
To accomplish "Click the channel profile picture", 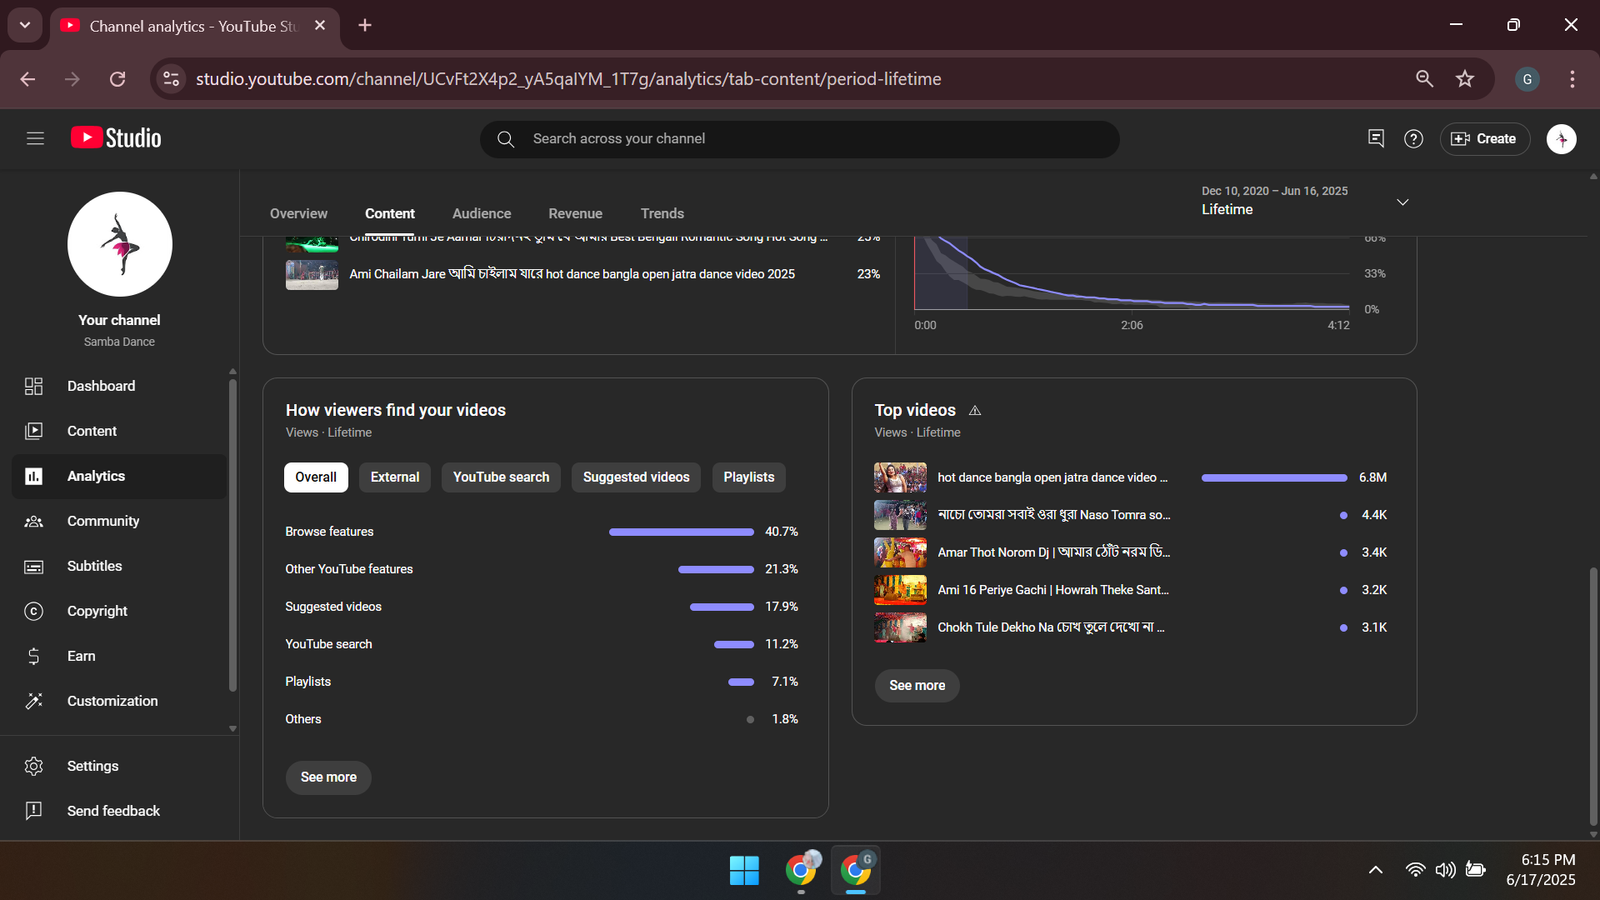I will (120, 244).
